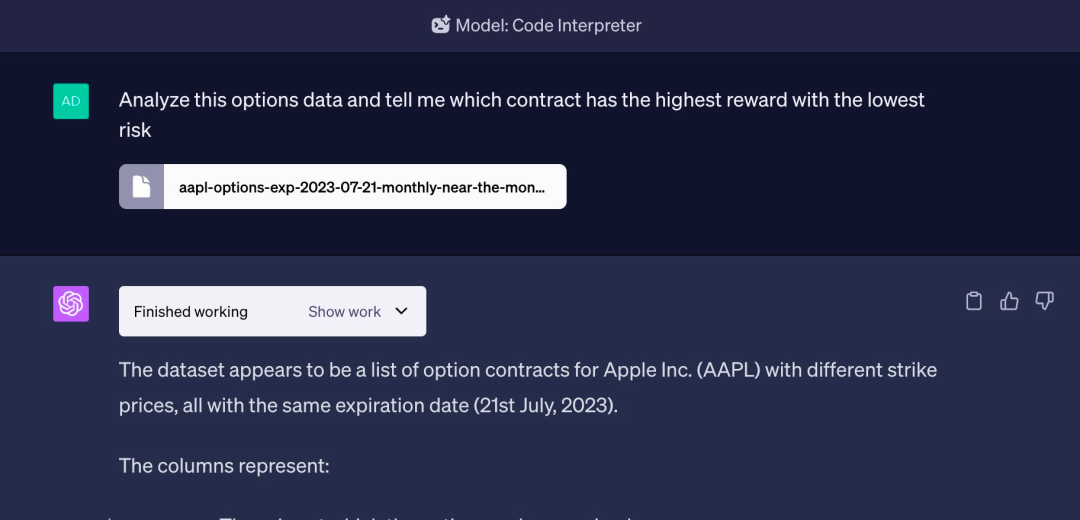The height and width of the screenshot is (520, 1080).
Task: Open the aapl-options-exp-2023-07-21 file attachment
Action: [343, 187]
